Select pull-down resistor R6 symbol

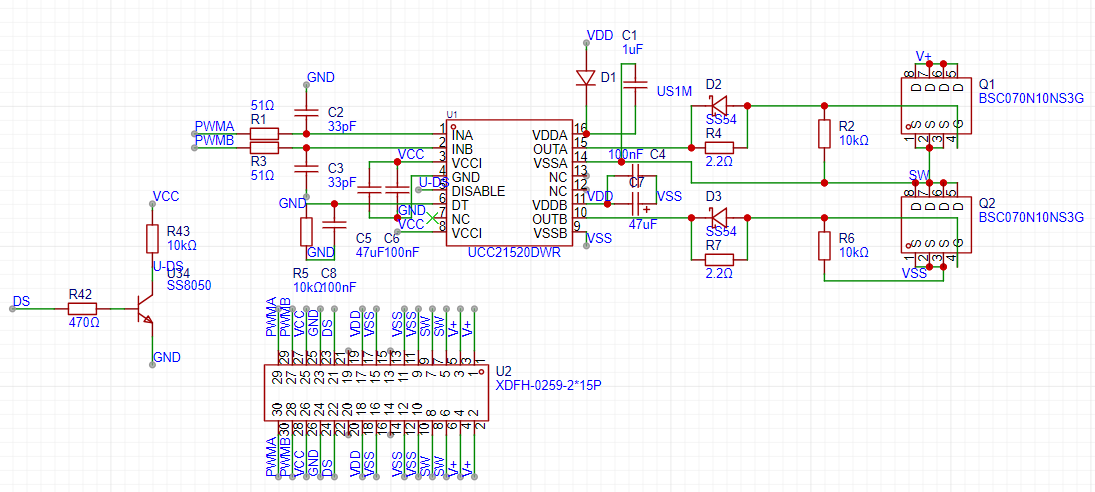coord(824,245)
